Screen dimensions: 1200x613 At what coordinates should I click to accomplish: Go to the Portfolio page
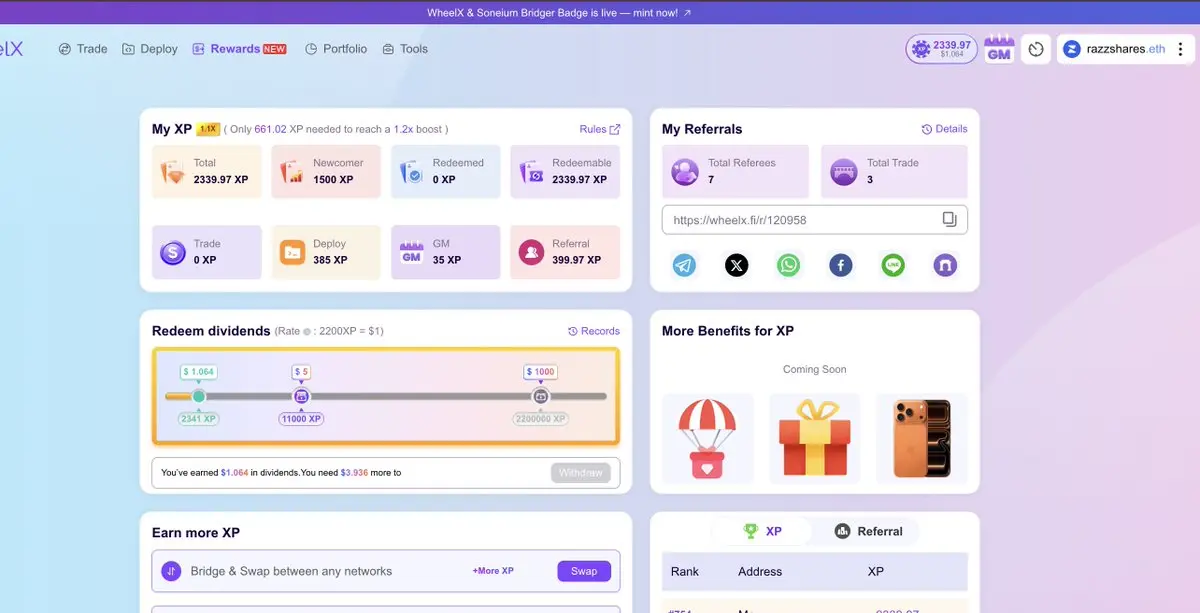click(336, 48)
